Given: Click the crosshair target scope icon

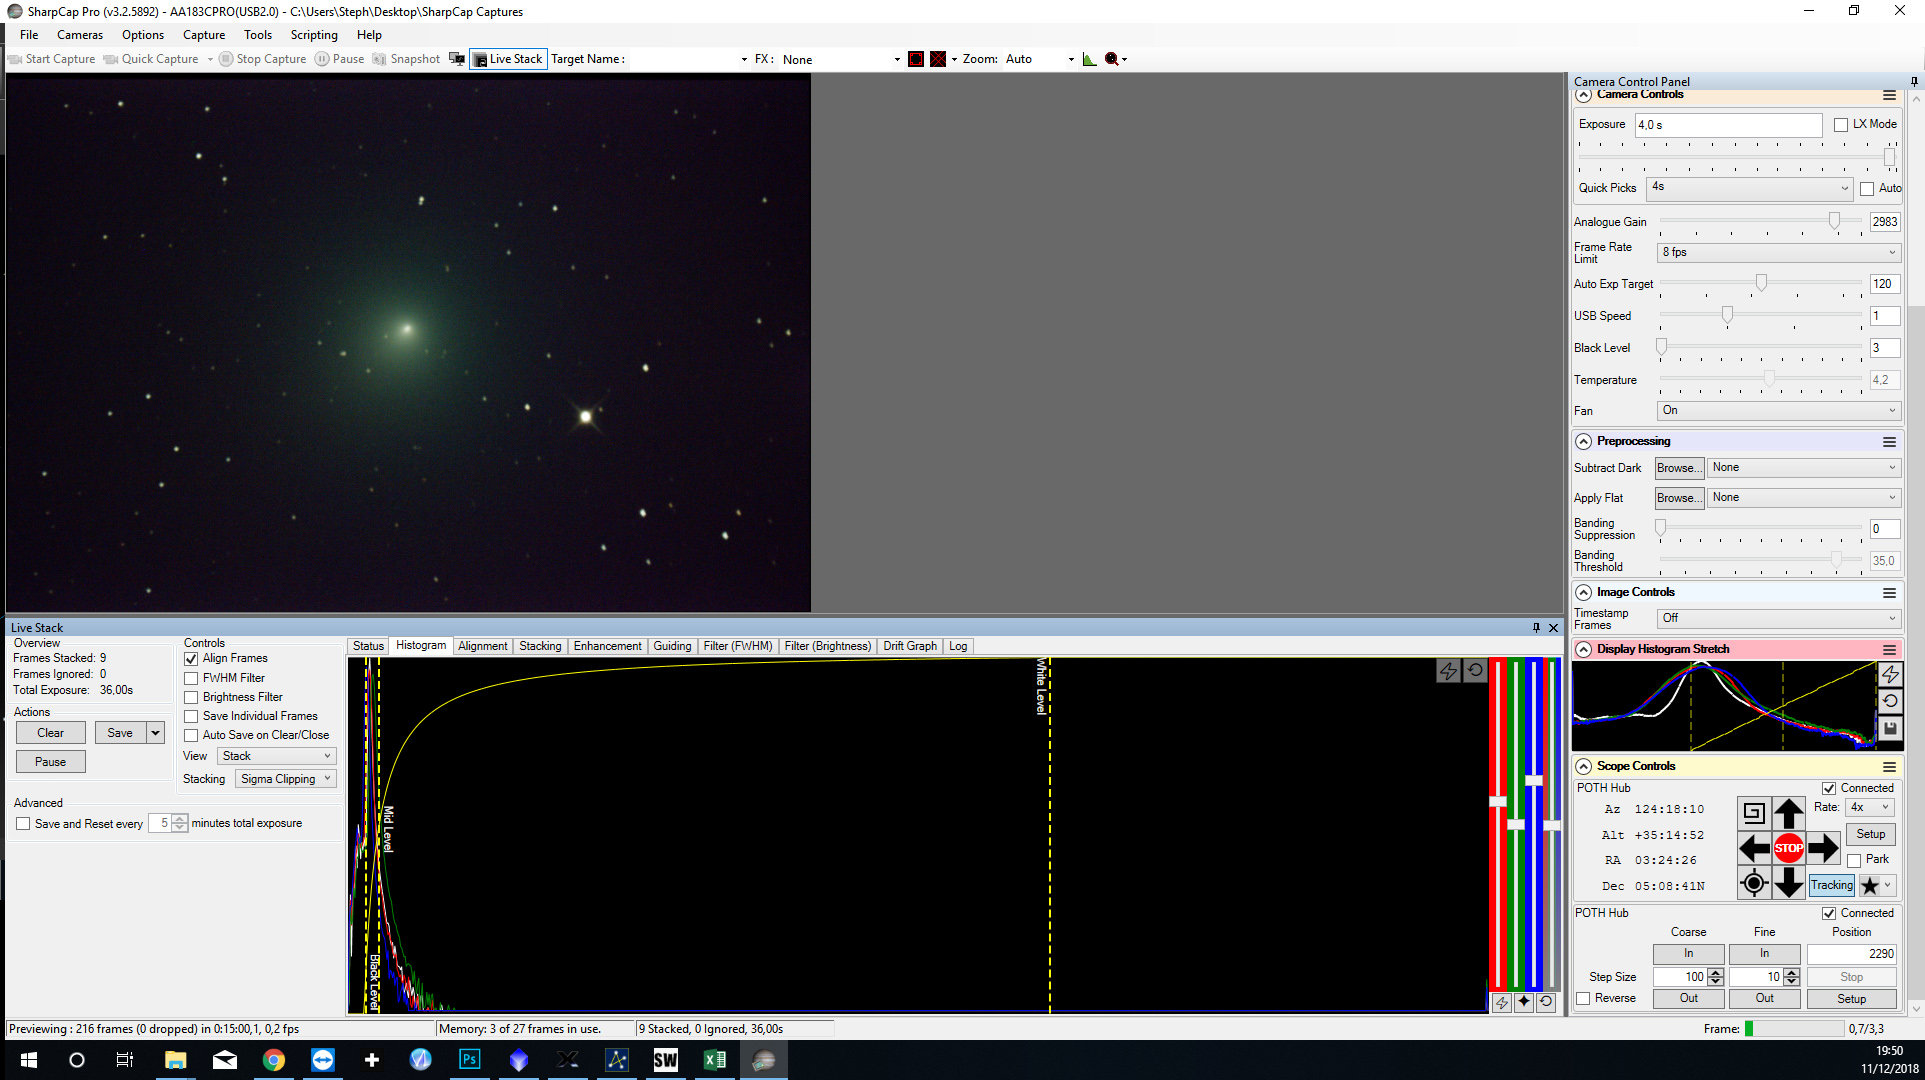Looking at the screenshot, I should click(x=1753, y=883).
